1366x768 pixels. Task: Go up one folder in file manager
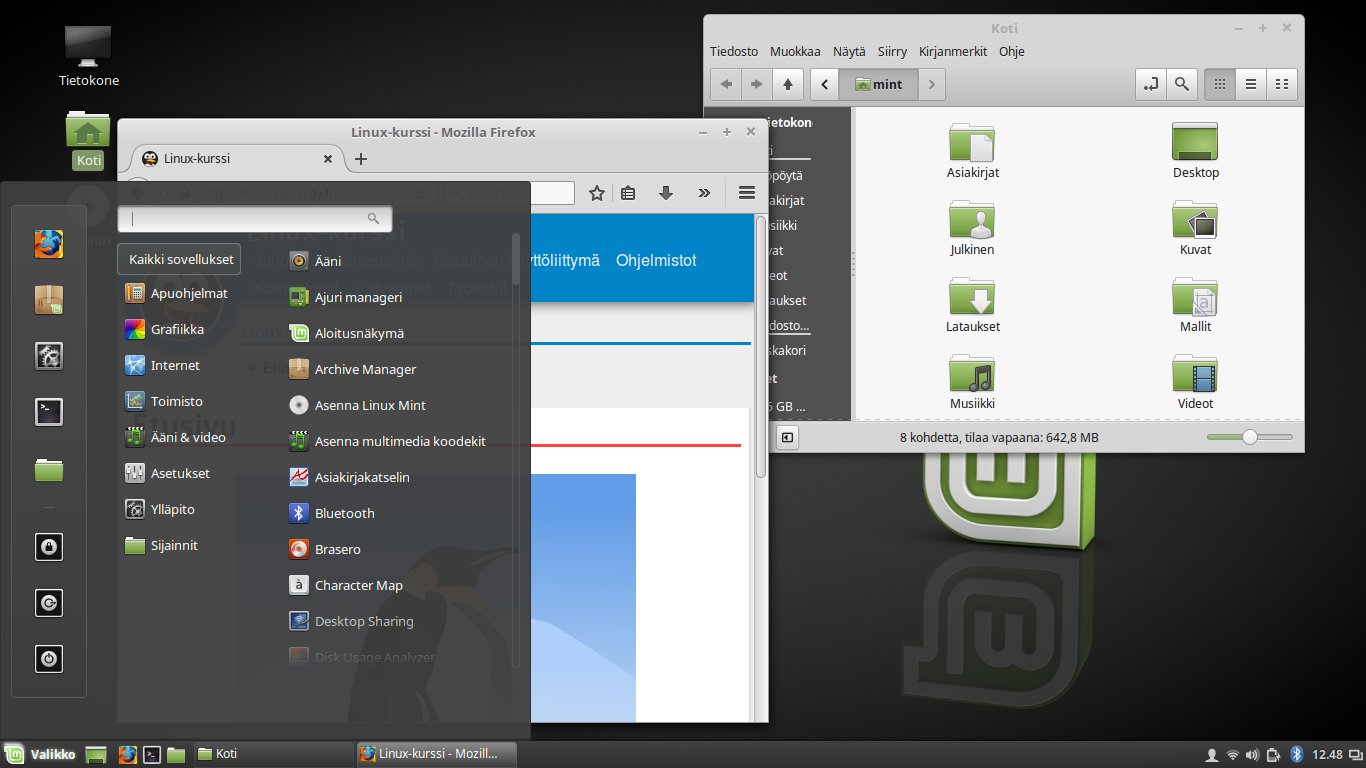click(x=788, y=85)
